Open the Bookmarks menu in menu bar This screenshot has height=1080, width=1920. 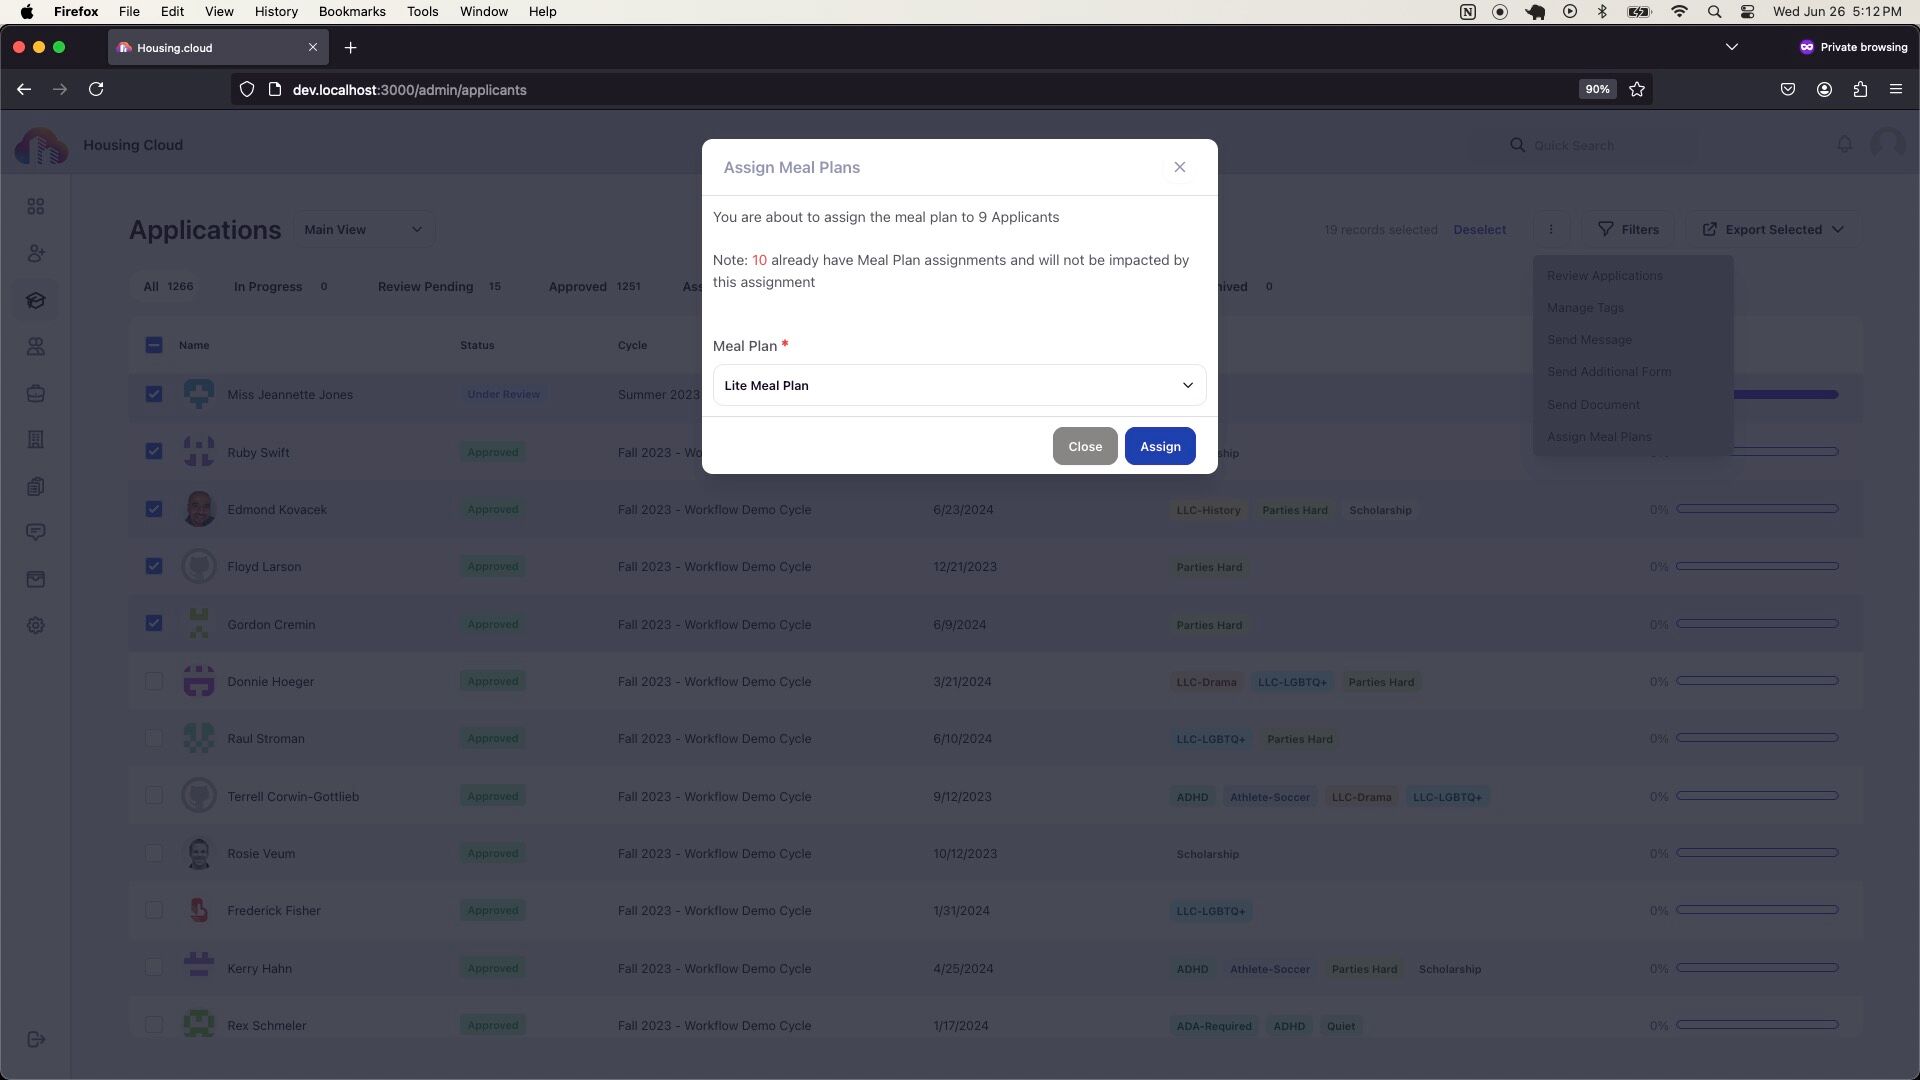click(351, 11)
